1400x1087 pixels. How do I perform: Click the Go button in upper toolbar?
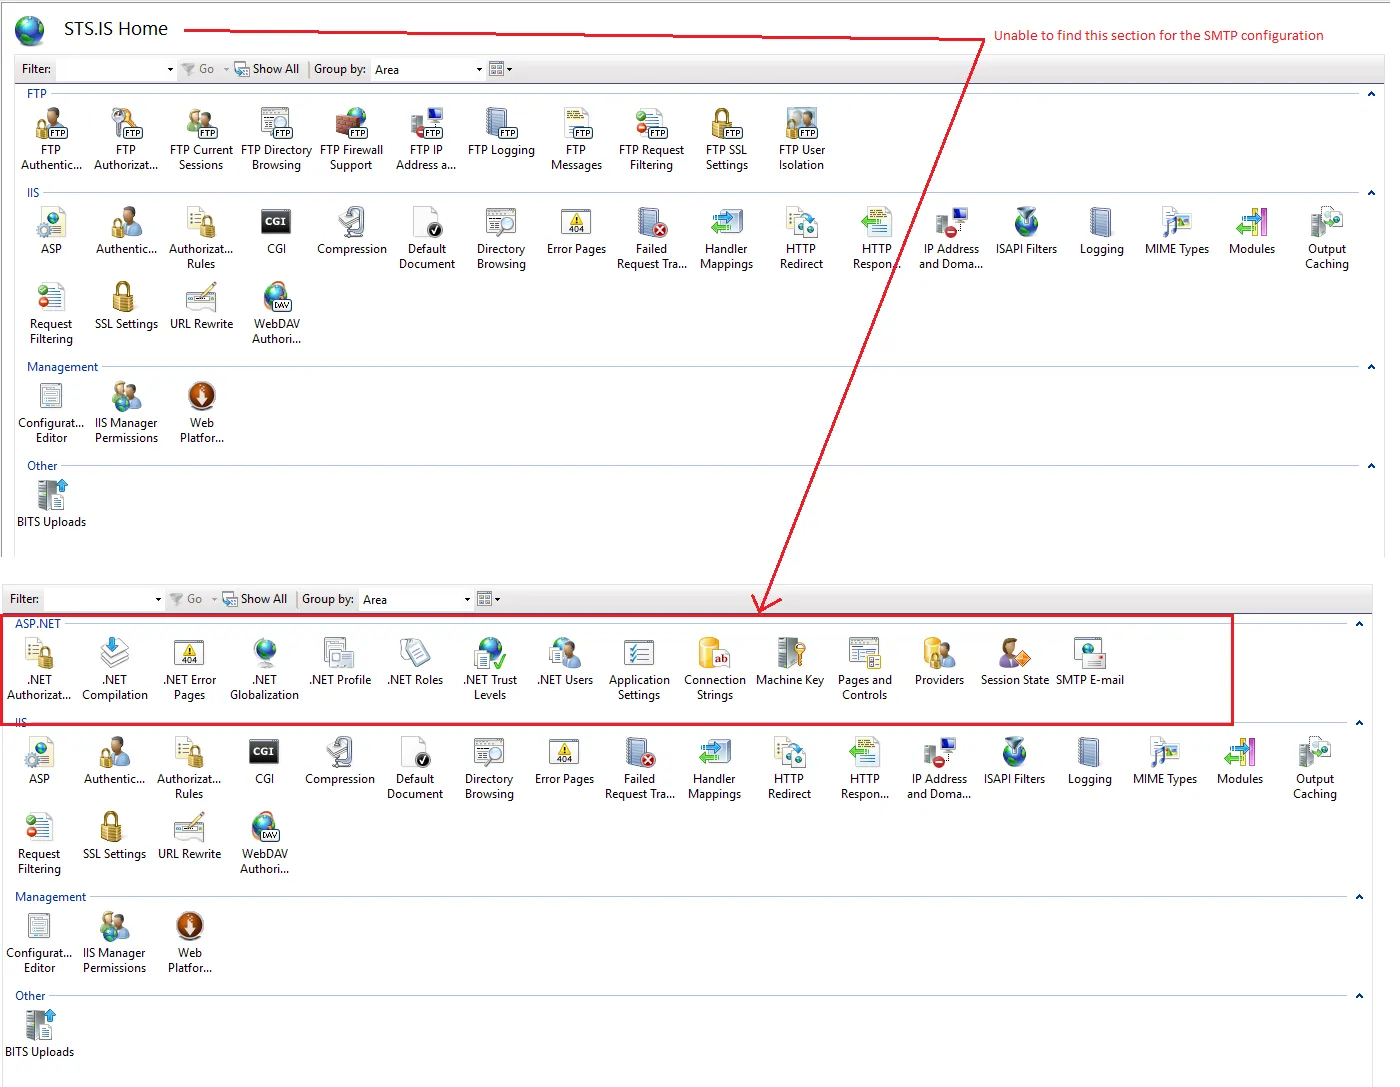click(x=199, y=69)
